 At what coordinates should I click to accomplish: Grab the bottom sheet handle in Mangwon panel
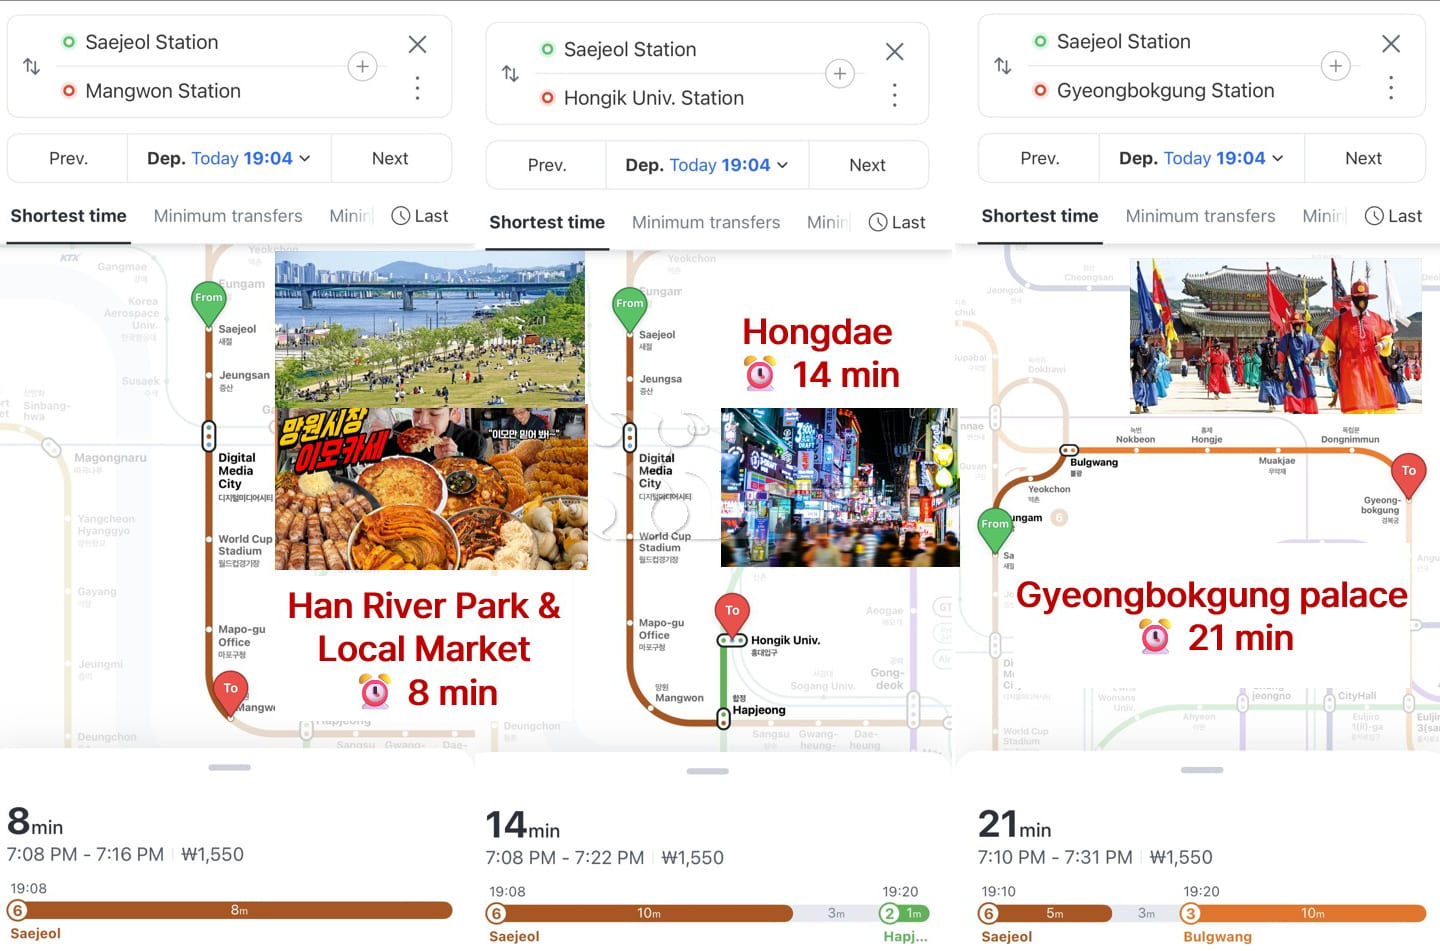(230, 767)
